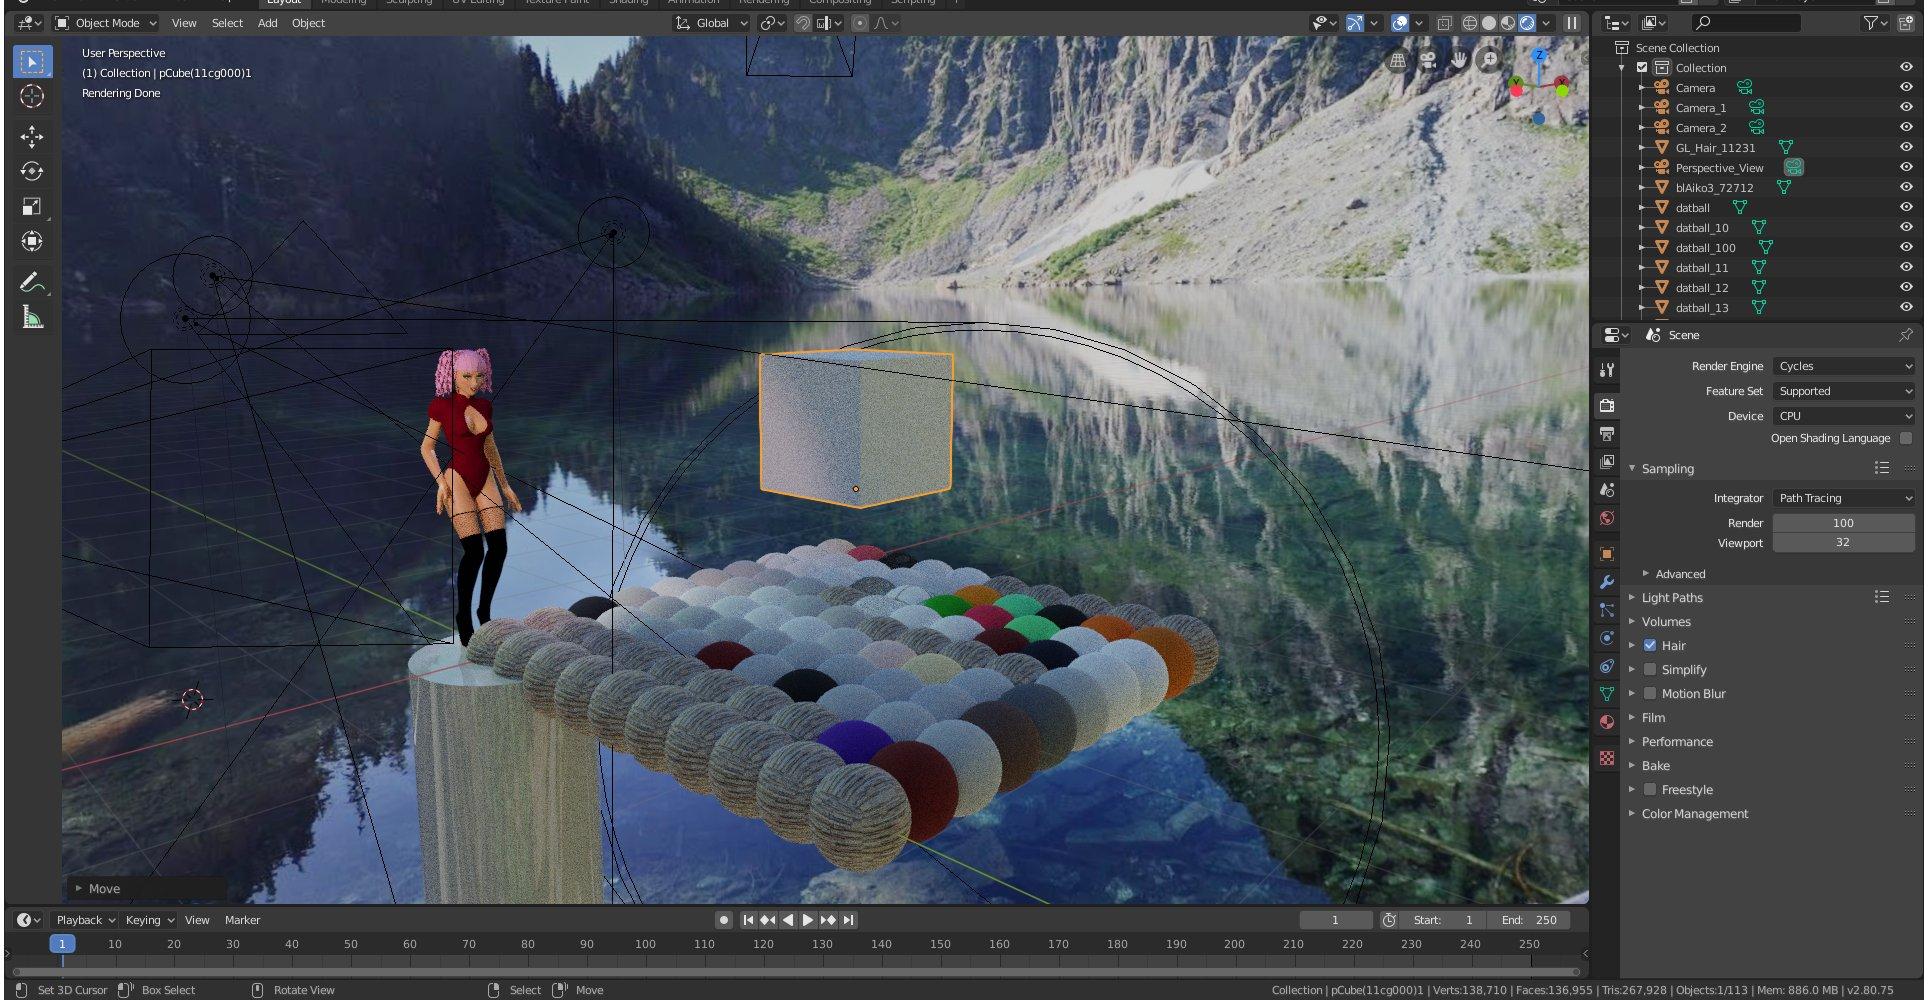Switch to rendered viewport shading
Viewport: 1929px width, 1000px height.
click(x=1527, y=23)
